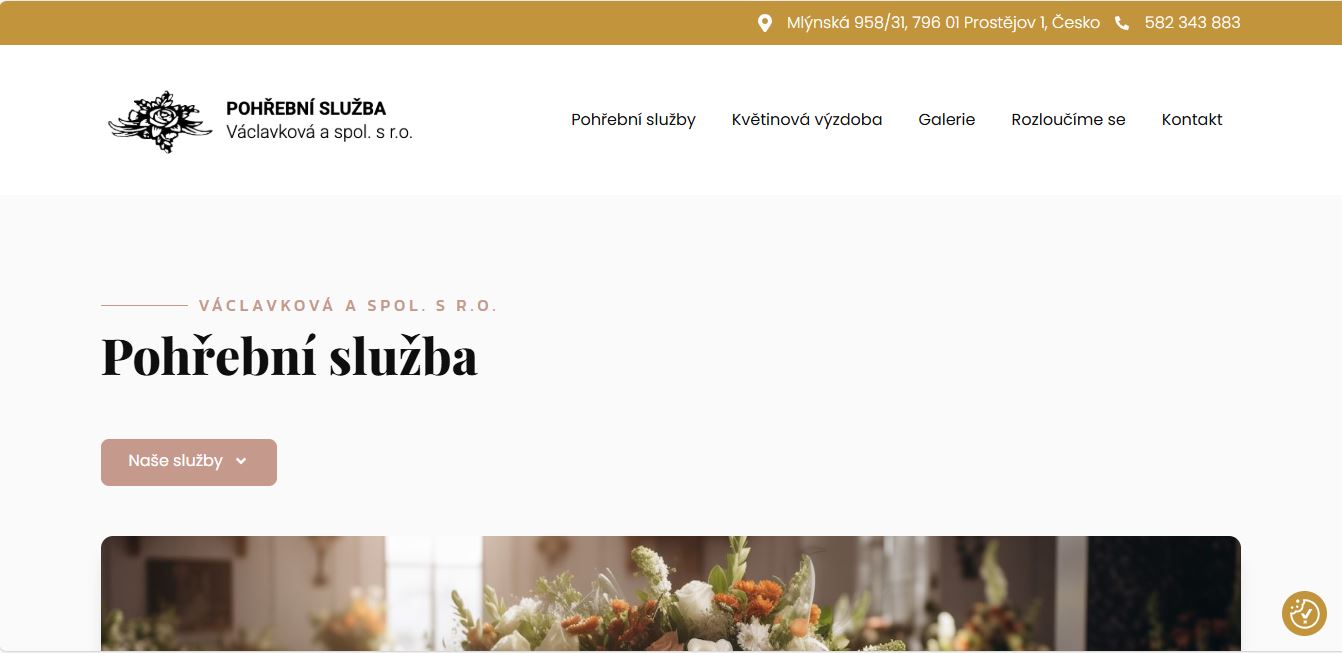Open the Galerie menu item

[x=947, y=120]
